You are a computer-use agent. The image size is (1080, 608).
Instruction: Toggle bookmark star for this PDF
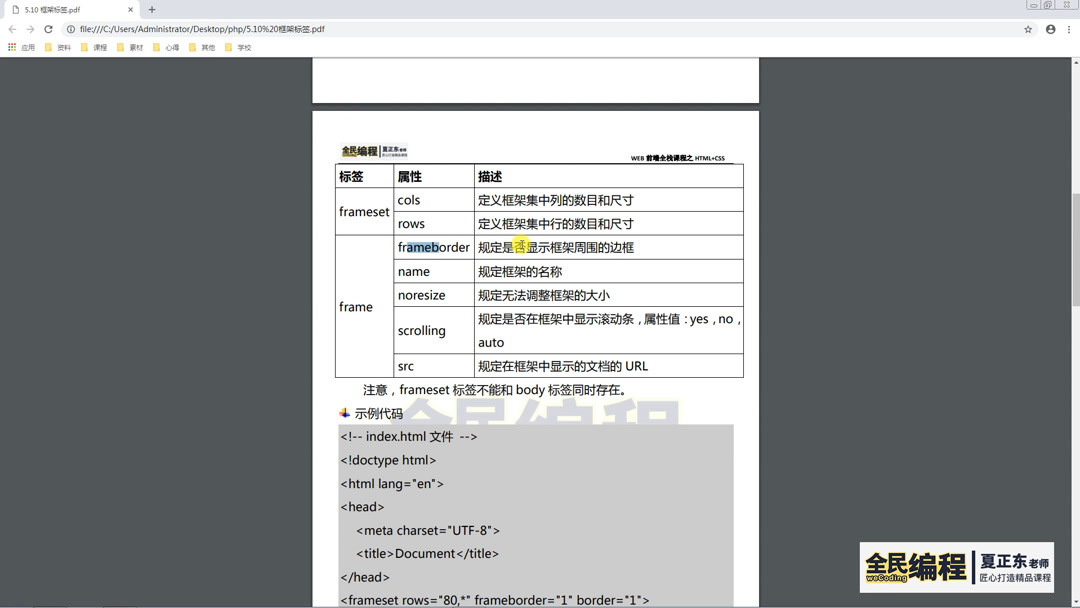[x=1027, y=30]
